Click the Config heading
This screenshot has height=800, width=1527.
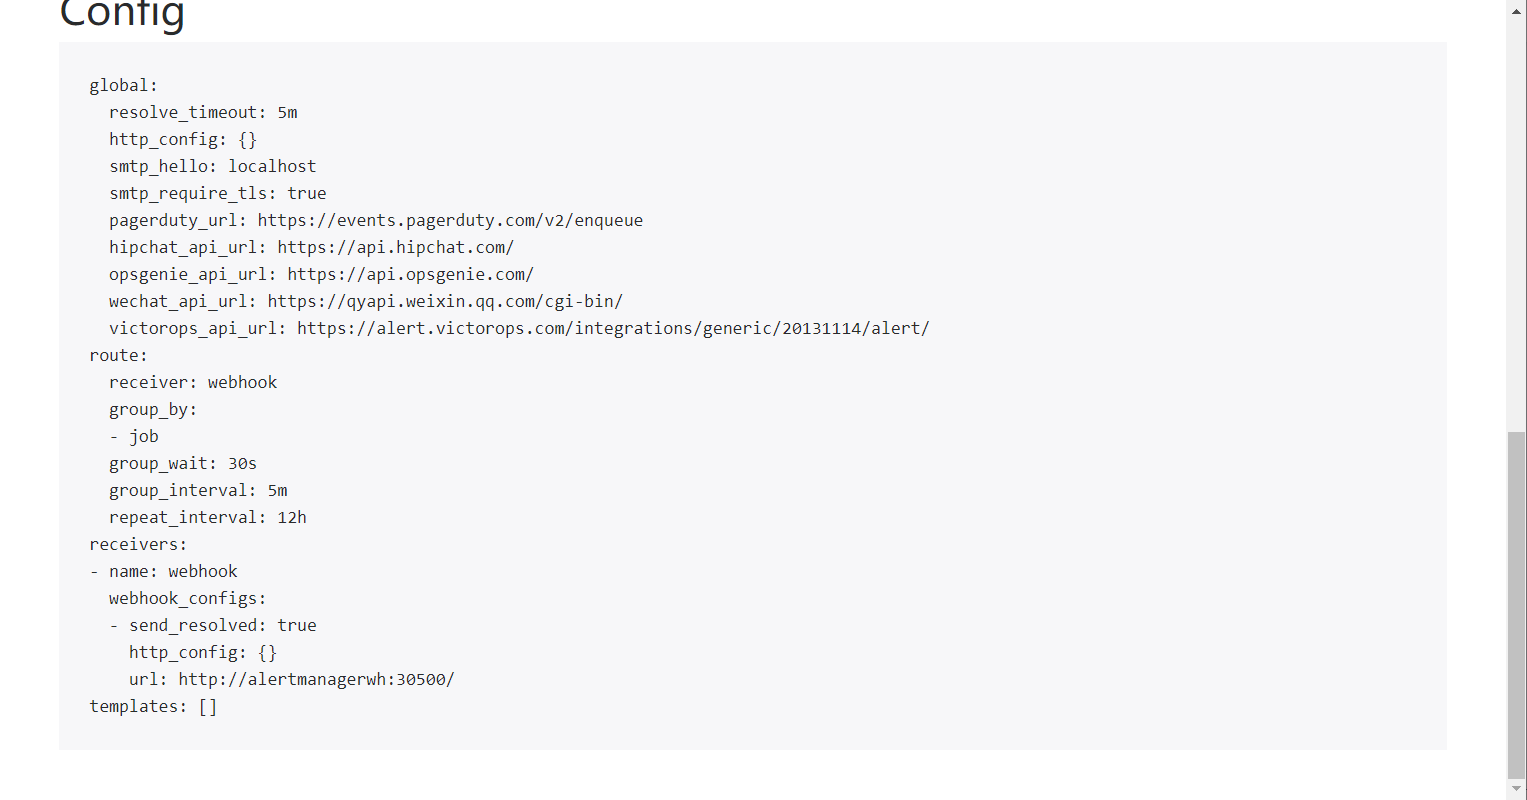122,14
